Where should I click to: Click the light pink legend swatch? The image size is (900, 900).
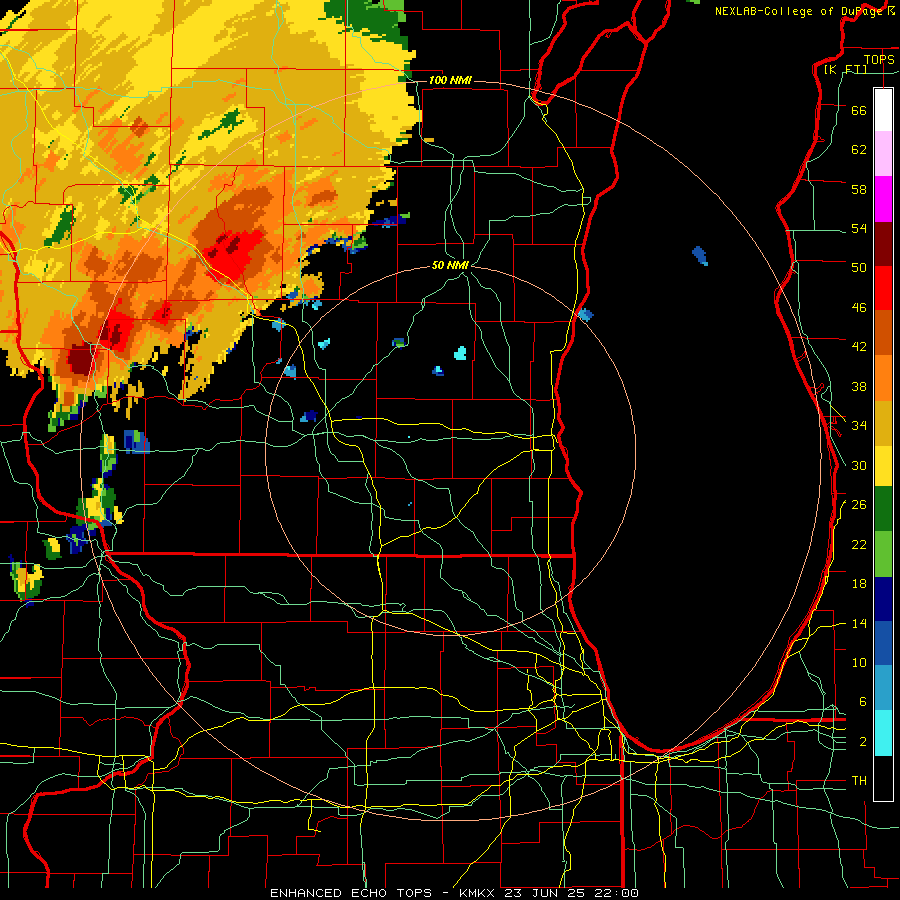coord(883,153)
